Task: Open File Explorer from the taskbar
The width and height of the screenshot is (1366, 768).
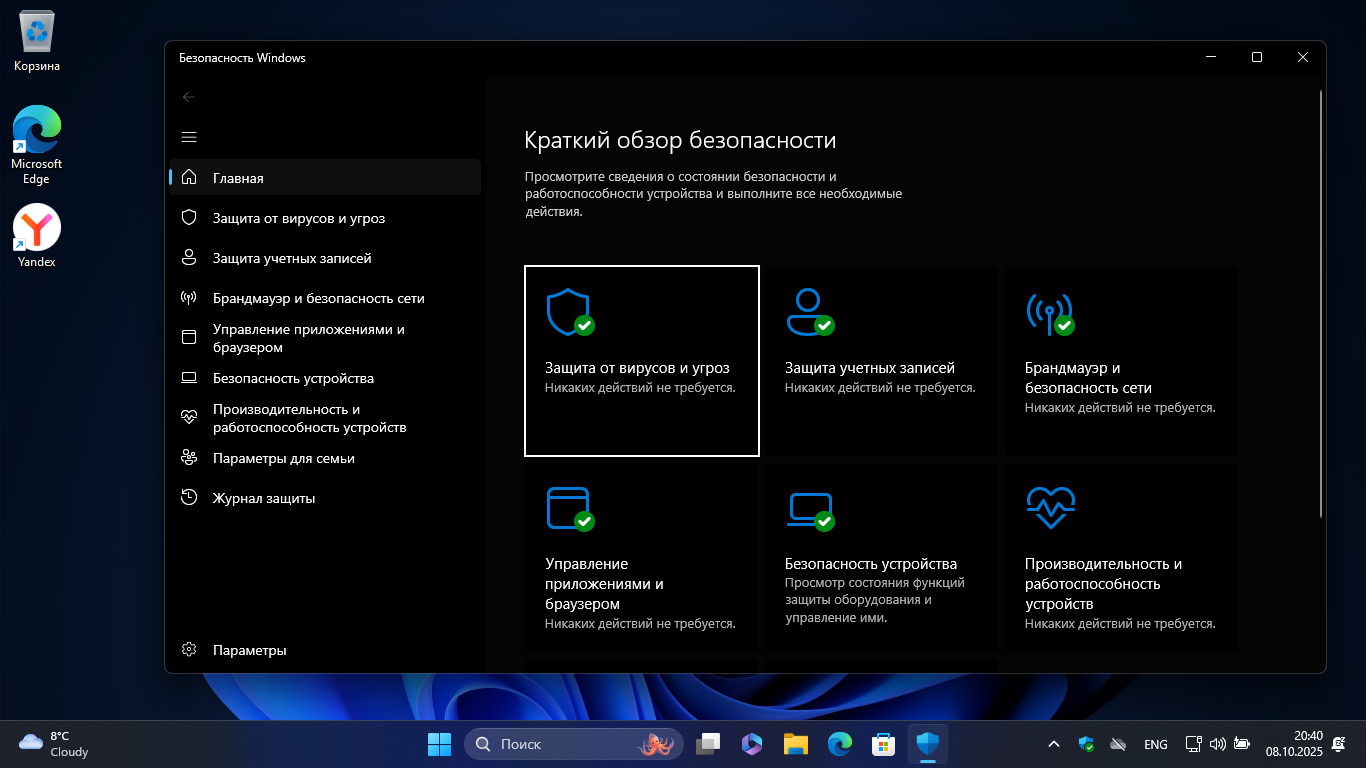Action: [795, 744]
